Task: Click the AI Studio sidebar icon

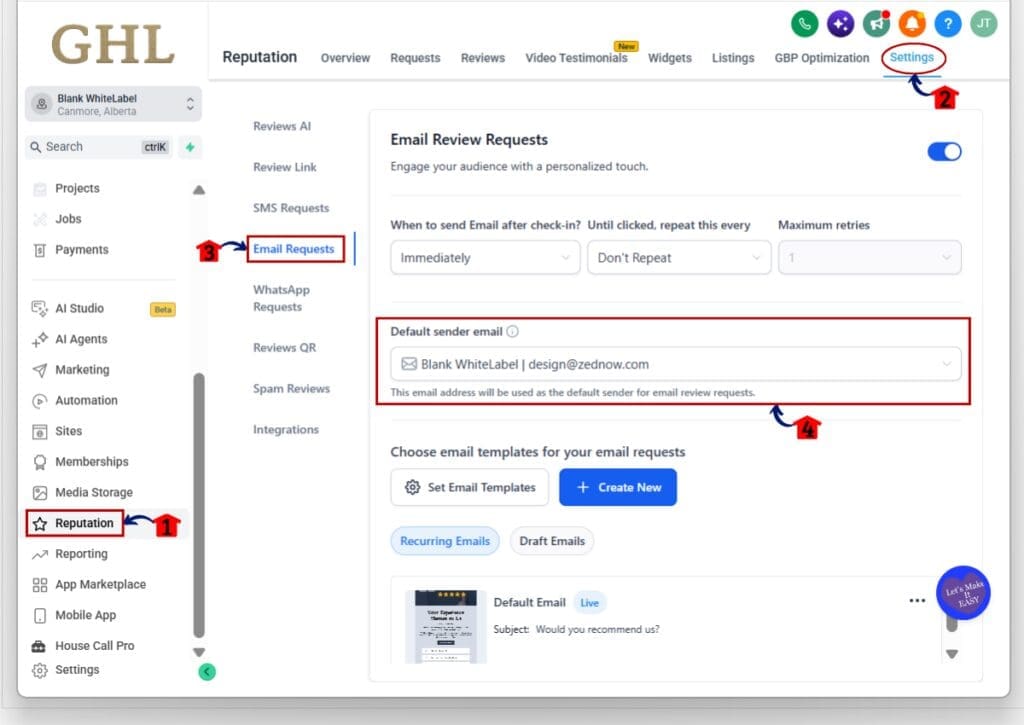Action: tap(40, 308)
